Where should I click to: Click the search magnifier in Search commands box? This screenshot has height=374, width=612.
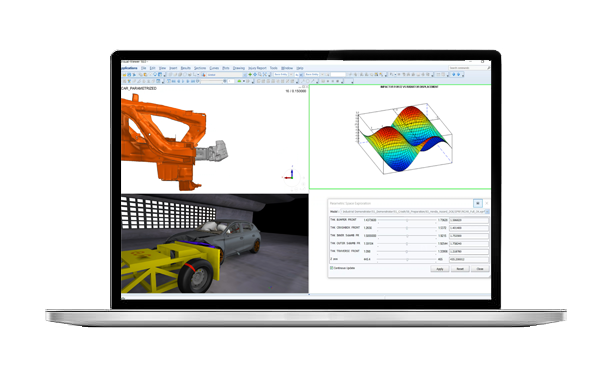[x=489, y=68]
